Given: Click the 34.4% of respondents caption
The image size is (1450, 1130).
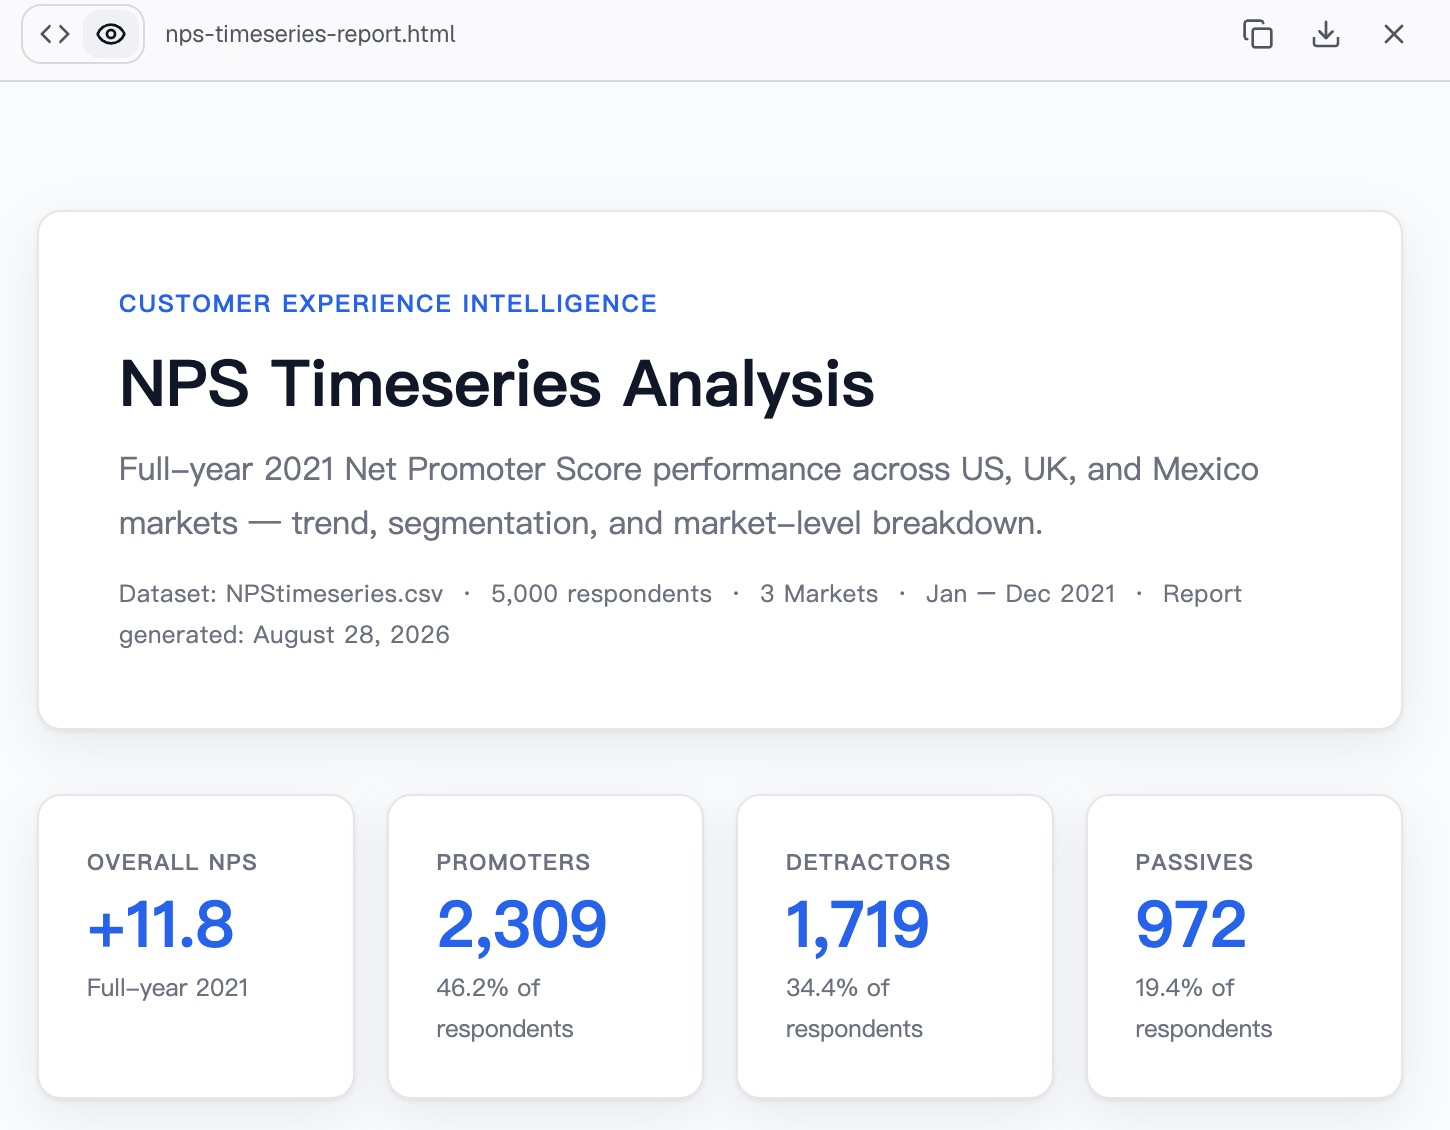Looking at the screenshot, I should [x=854, y=1008].
